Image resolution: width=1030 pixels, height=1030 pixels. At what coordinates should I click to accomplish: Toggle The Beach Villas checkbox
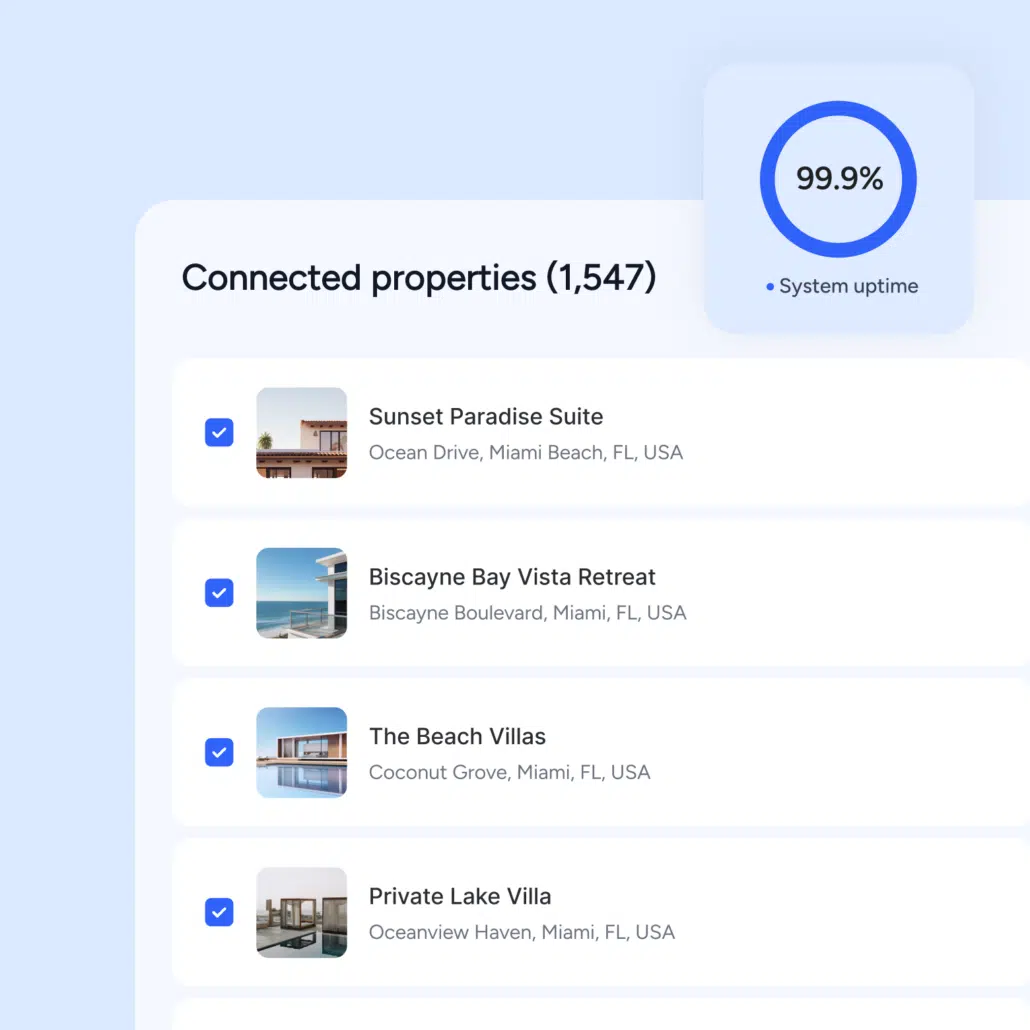coord(219,752)
